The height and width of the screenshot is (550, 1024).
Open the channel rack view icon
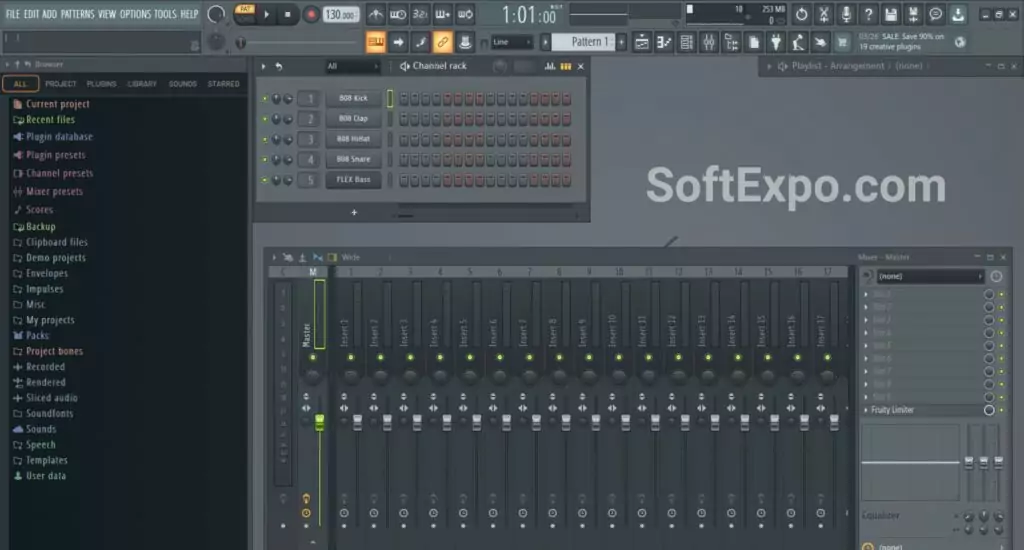coord(686,42)
